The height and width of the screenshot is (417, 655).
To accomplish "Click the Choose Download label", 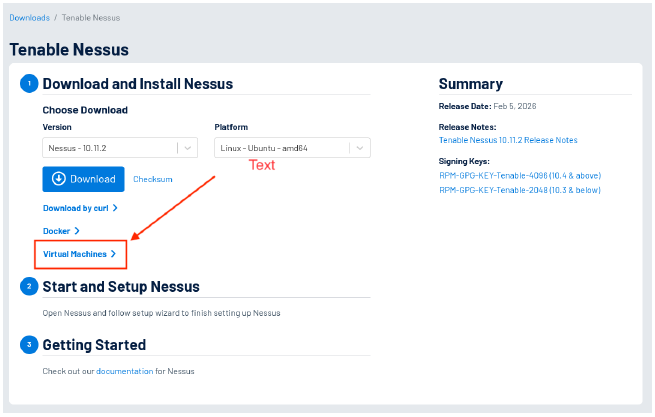I will pyautogui.click(x=85, y=110).
